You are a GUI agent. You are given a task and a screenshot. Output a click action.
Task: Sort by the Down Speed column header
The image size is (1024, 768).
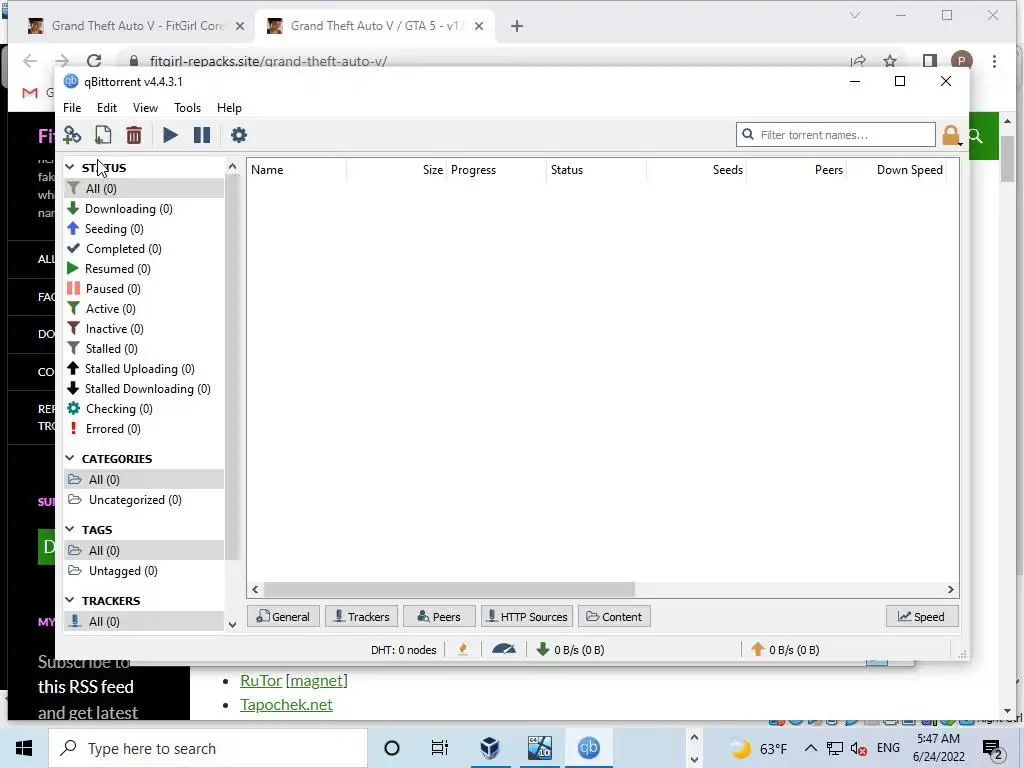(897, 170)
